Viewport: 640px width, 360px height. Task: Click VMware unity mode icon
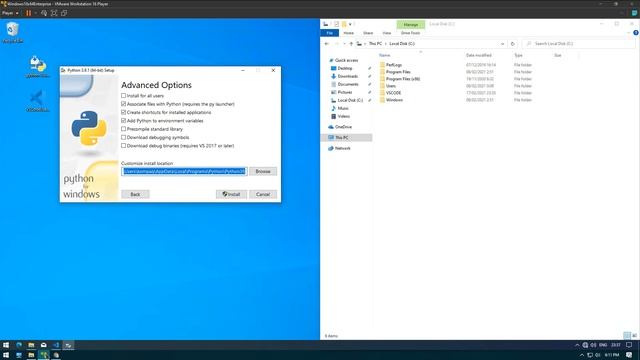click(x=64, y=13)
